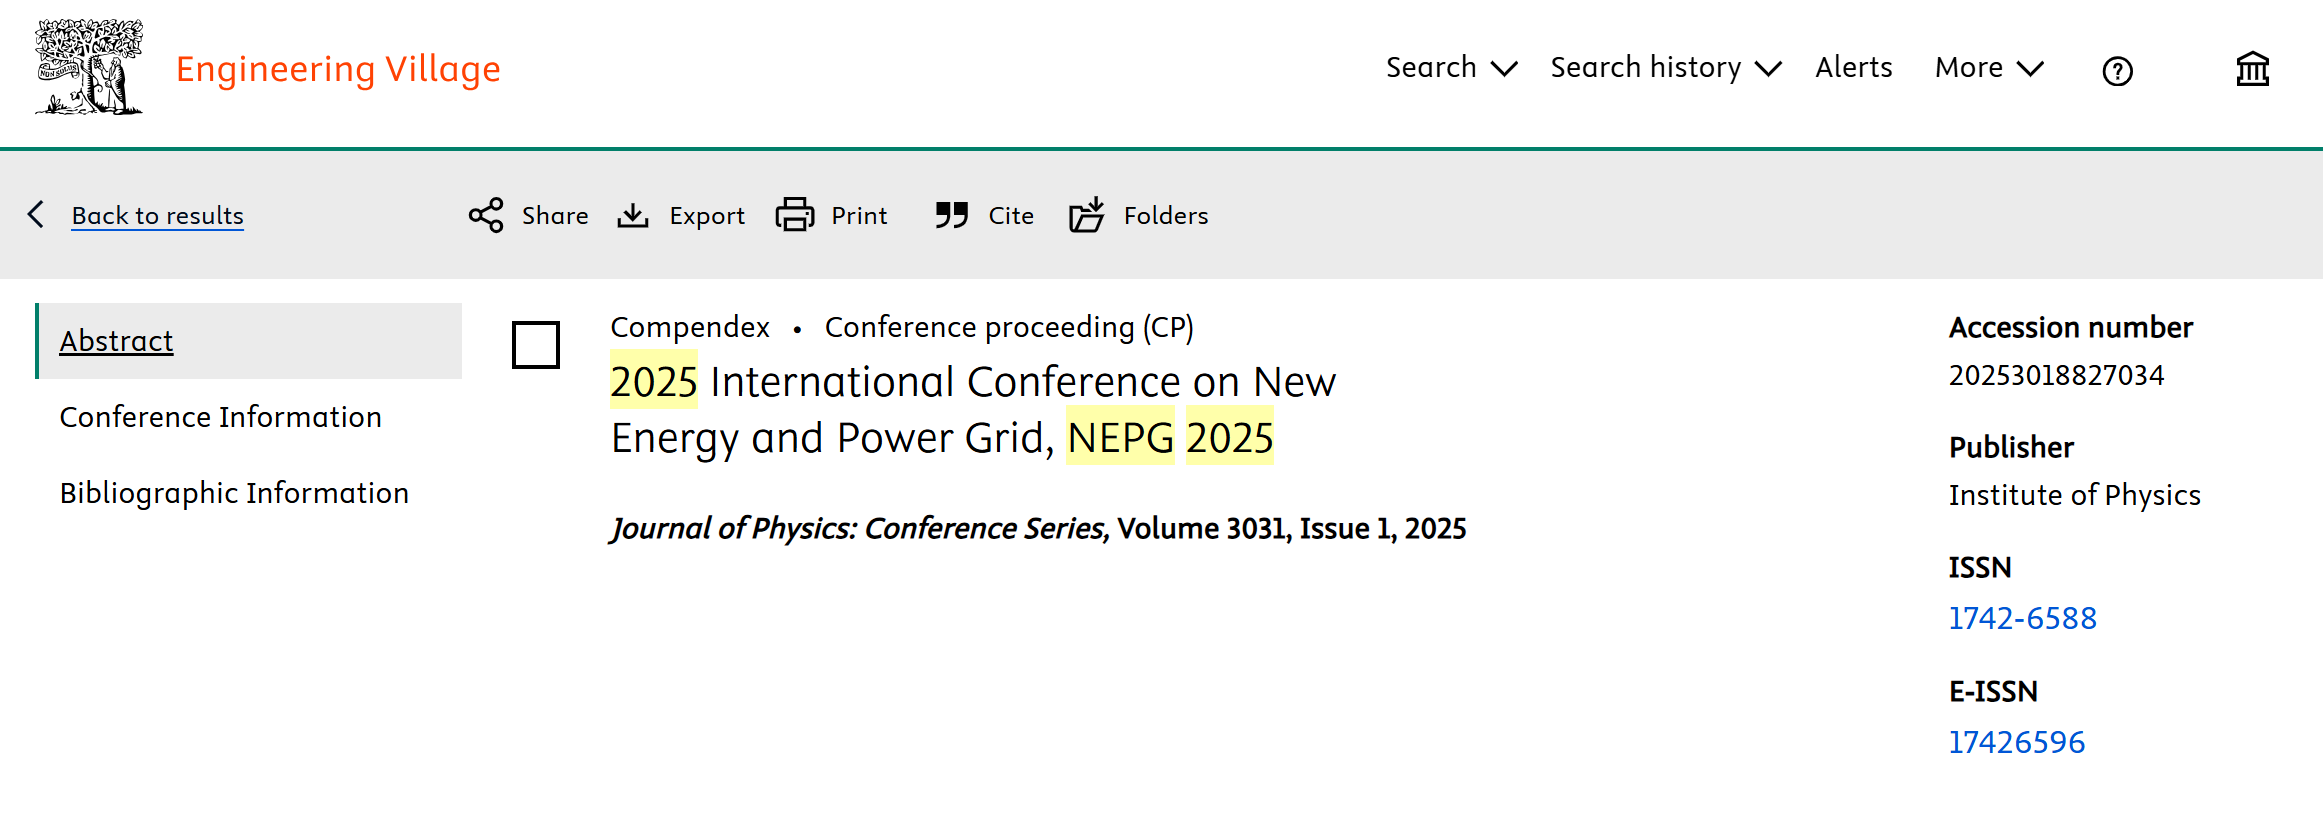
Task: Click the Share icon
Action: pyautogui.click(x=486, y=215)
